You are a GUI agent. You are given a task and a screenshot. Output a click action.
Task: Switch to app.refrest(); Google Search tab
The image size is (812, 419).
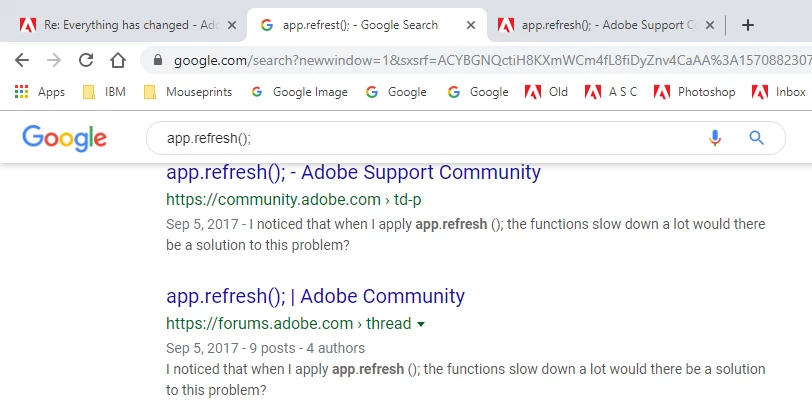point(367,25)
